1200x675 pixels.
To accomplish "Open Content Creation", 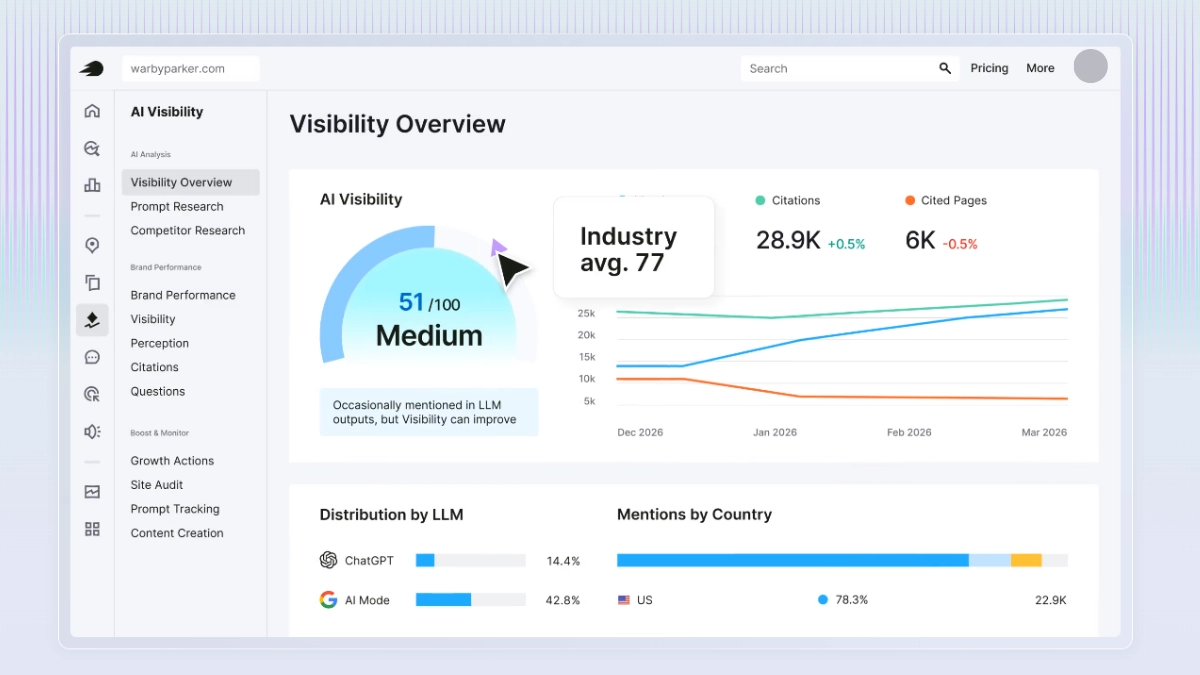I will tap(177, 533).
